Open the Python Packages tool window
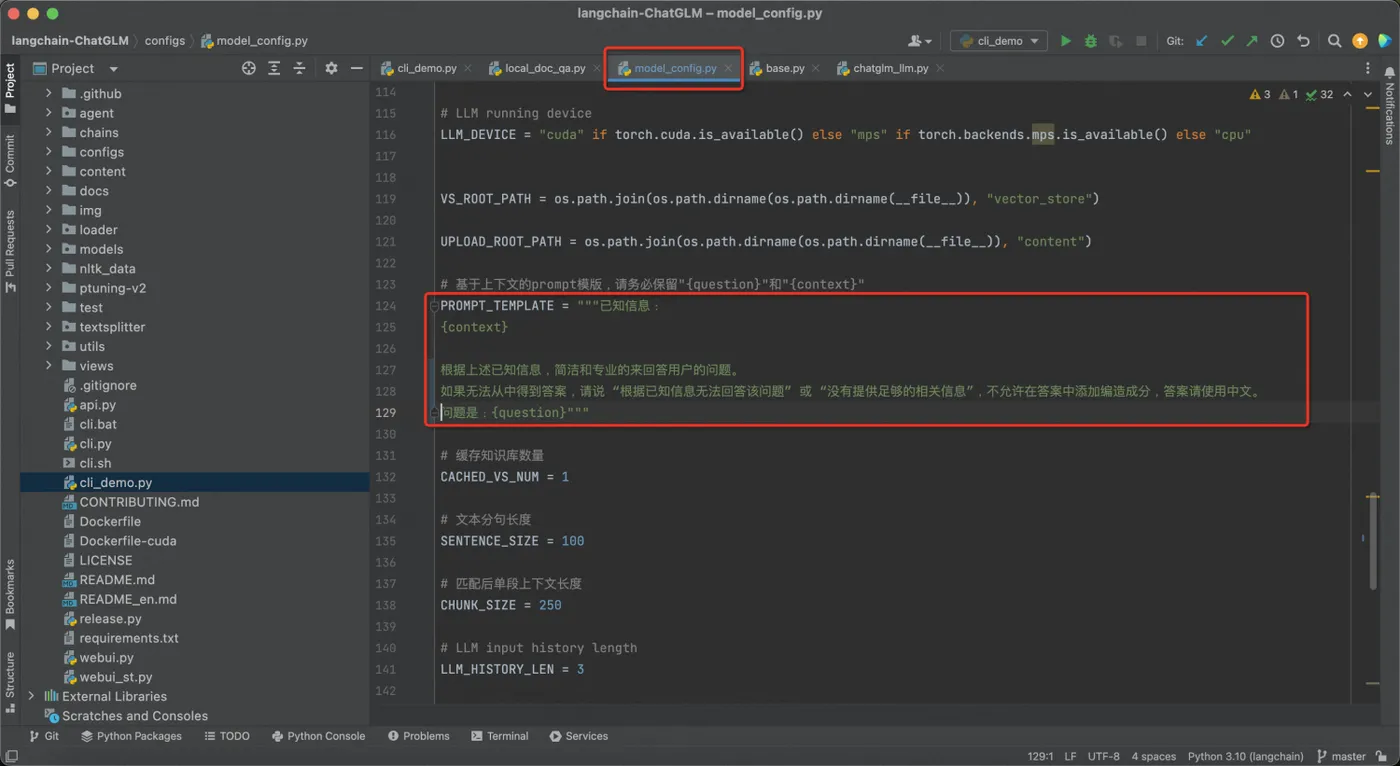The width and height of the screenshot is (1400, 766). click(x=131, y=736)
